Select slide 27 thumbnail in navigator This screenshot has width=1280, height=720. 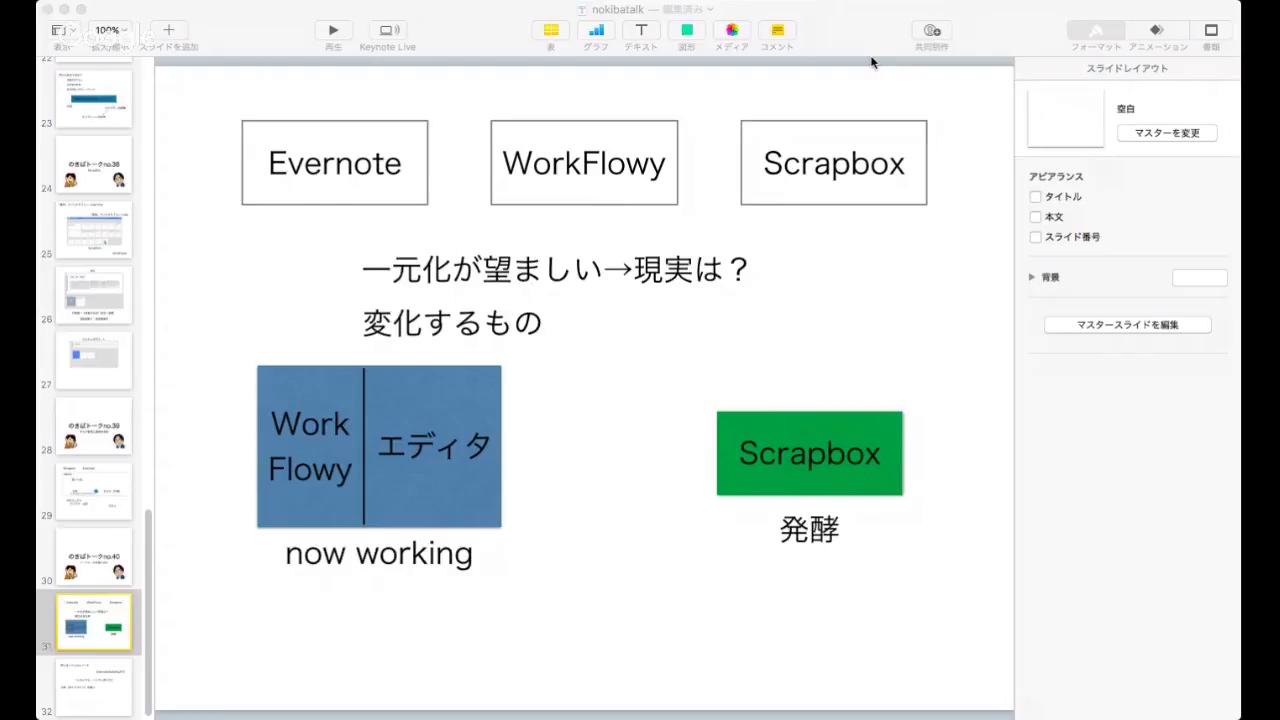pos(94,361)
